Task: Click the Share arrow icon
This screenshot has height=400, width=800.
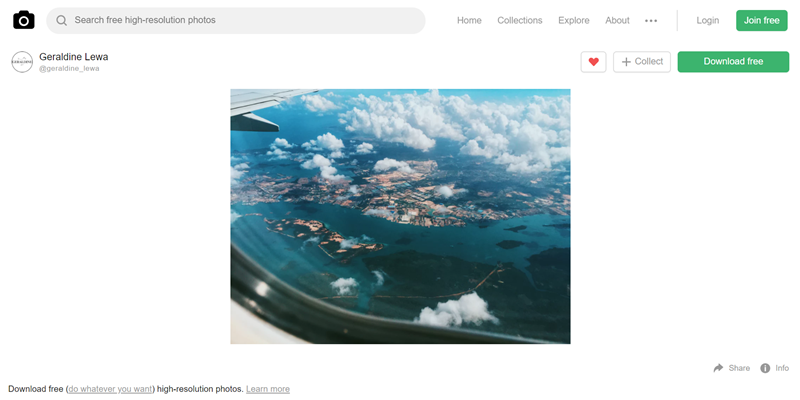Action: [718, 368]
